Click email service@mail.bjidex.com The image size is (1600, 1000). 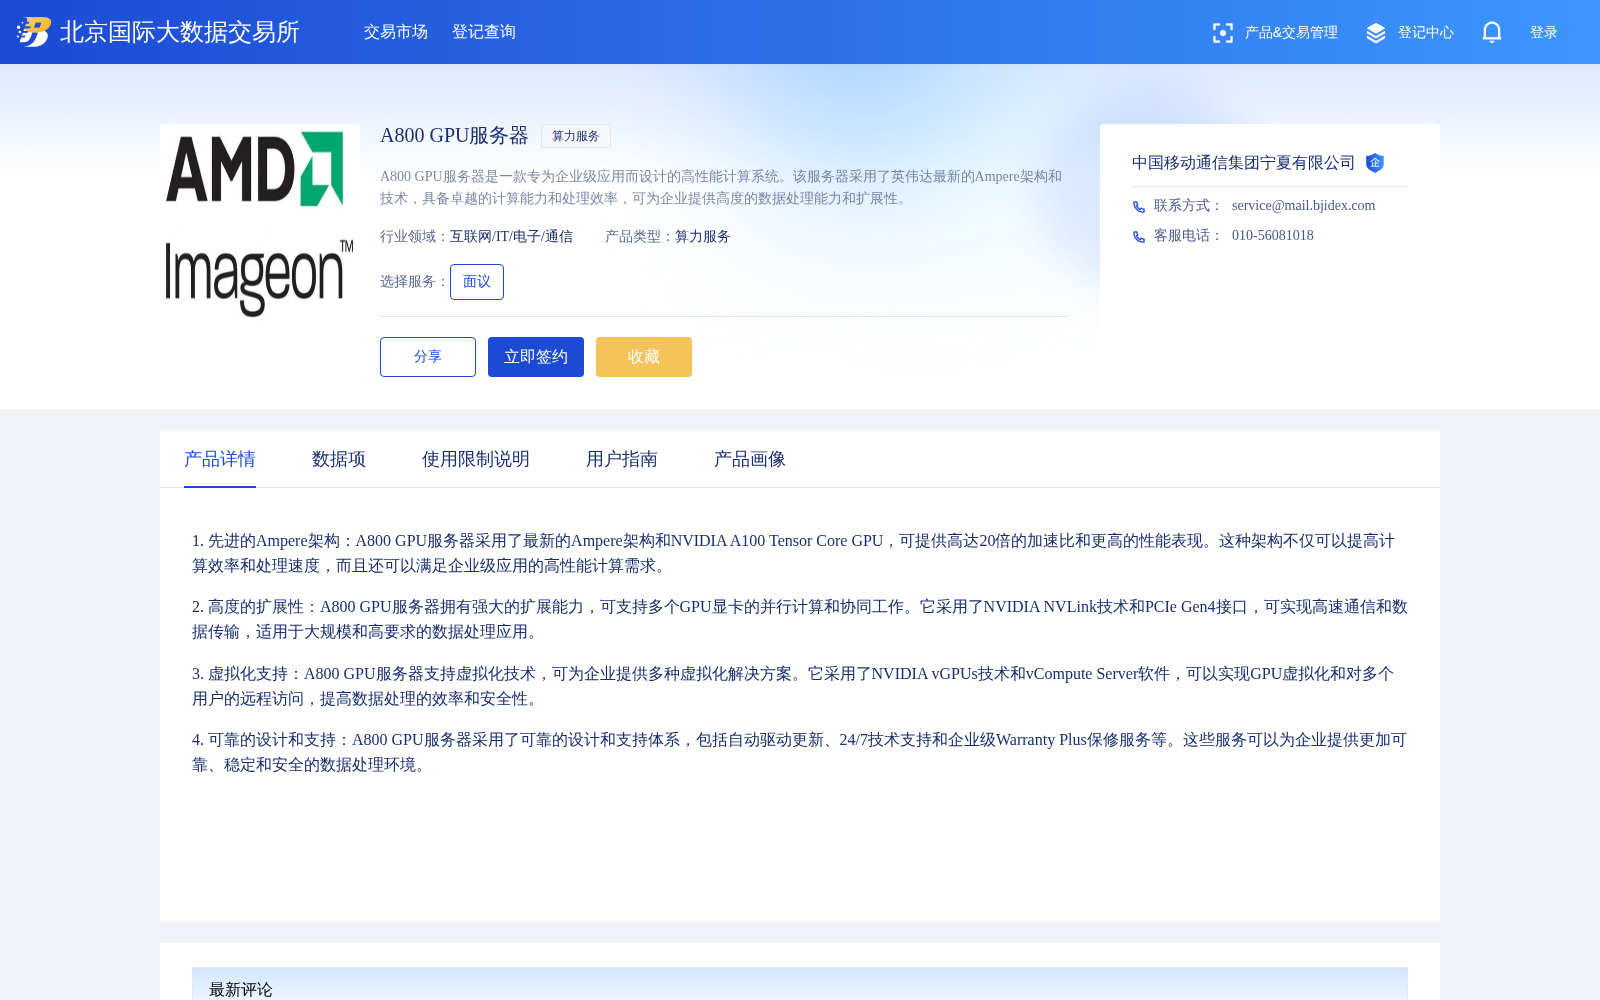pos(1303,205)
